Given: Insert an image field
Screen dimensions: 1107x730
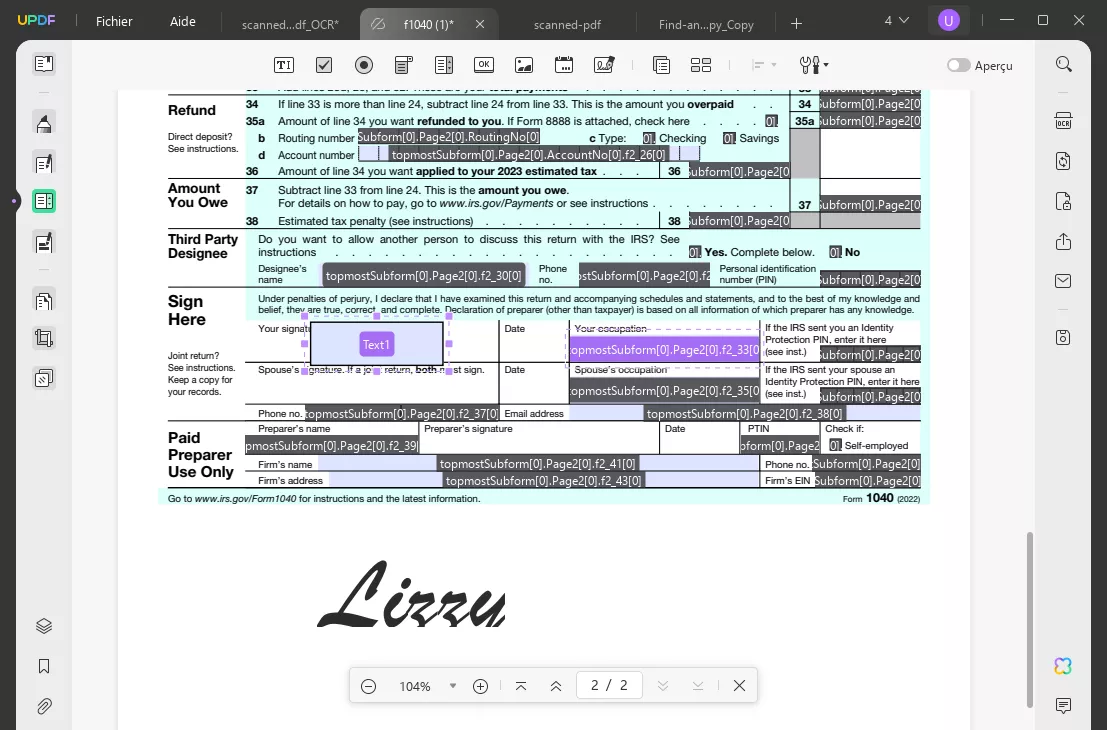Looking at the screenshot, I should click(x=523, y=65).
